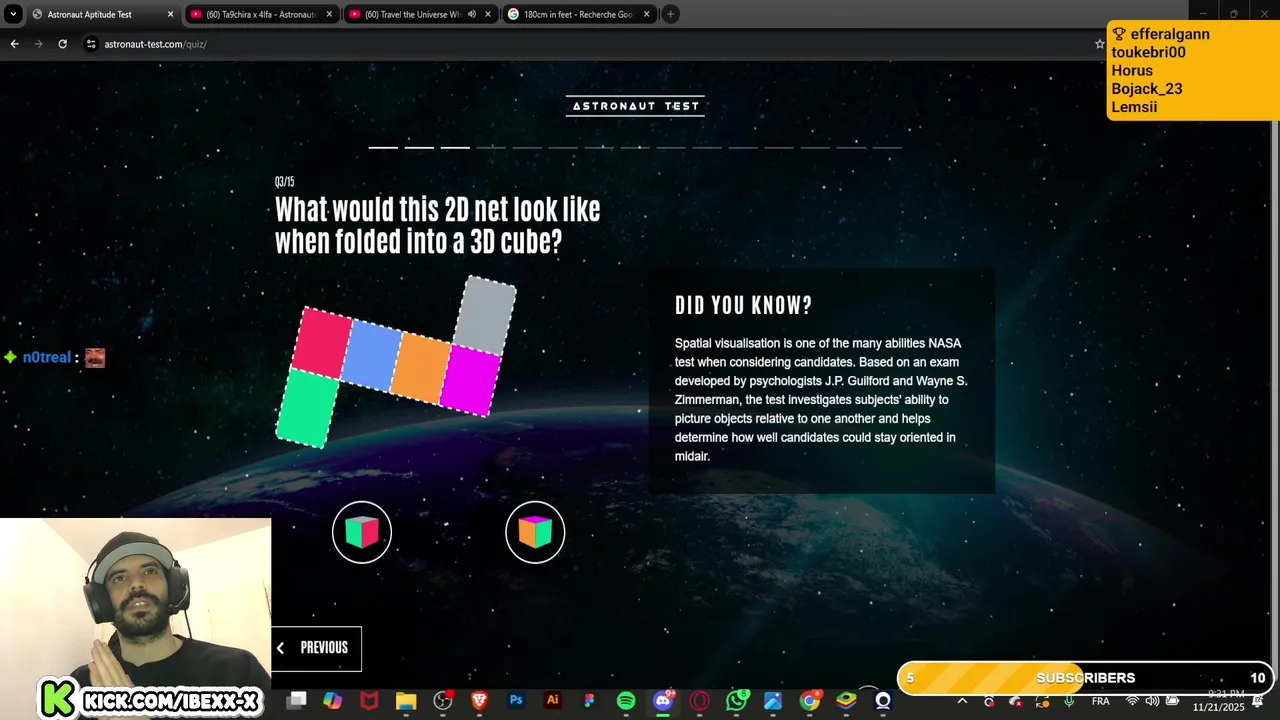Click the grey square of the net
1280x720 pixels.
click(x=486, y=315)
